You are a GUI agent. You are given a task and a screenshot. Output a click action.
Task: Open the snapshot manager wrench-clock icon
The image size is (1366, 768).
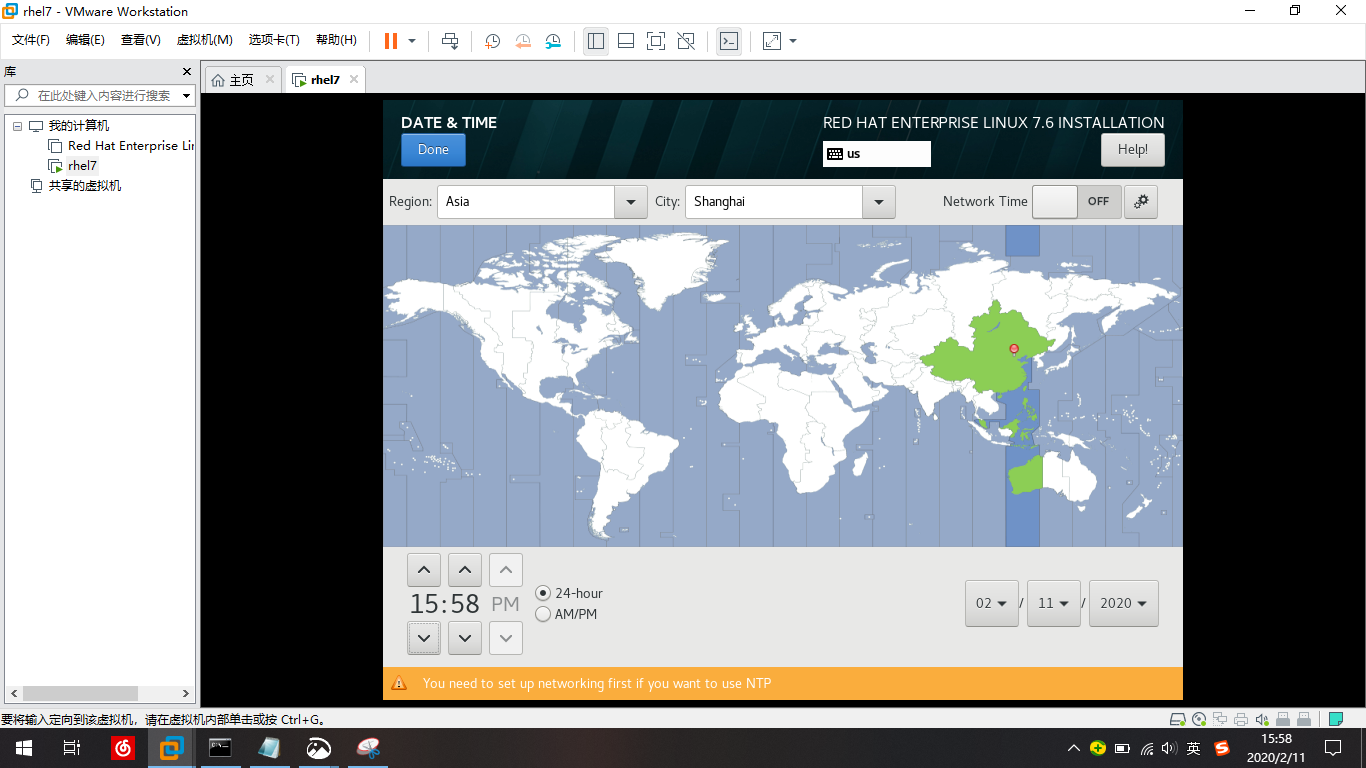pos(553,41)
